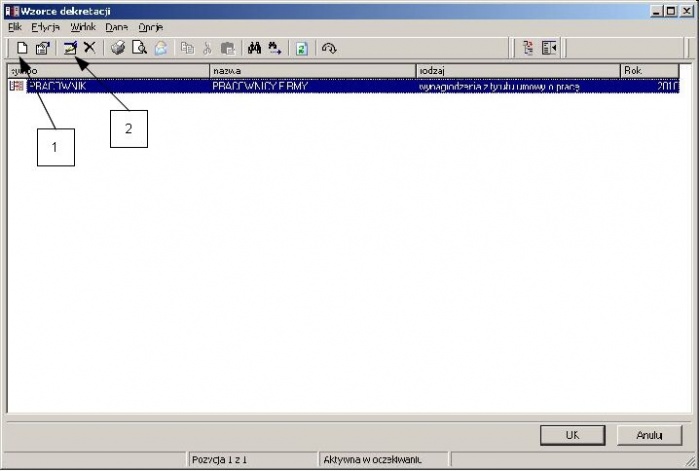The height and width of the screenshot is (471, 700).
Task: Open the Dane menu
Action: (117, 27)
